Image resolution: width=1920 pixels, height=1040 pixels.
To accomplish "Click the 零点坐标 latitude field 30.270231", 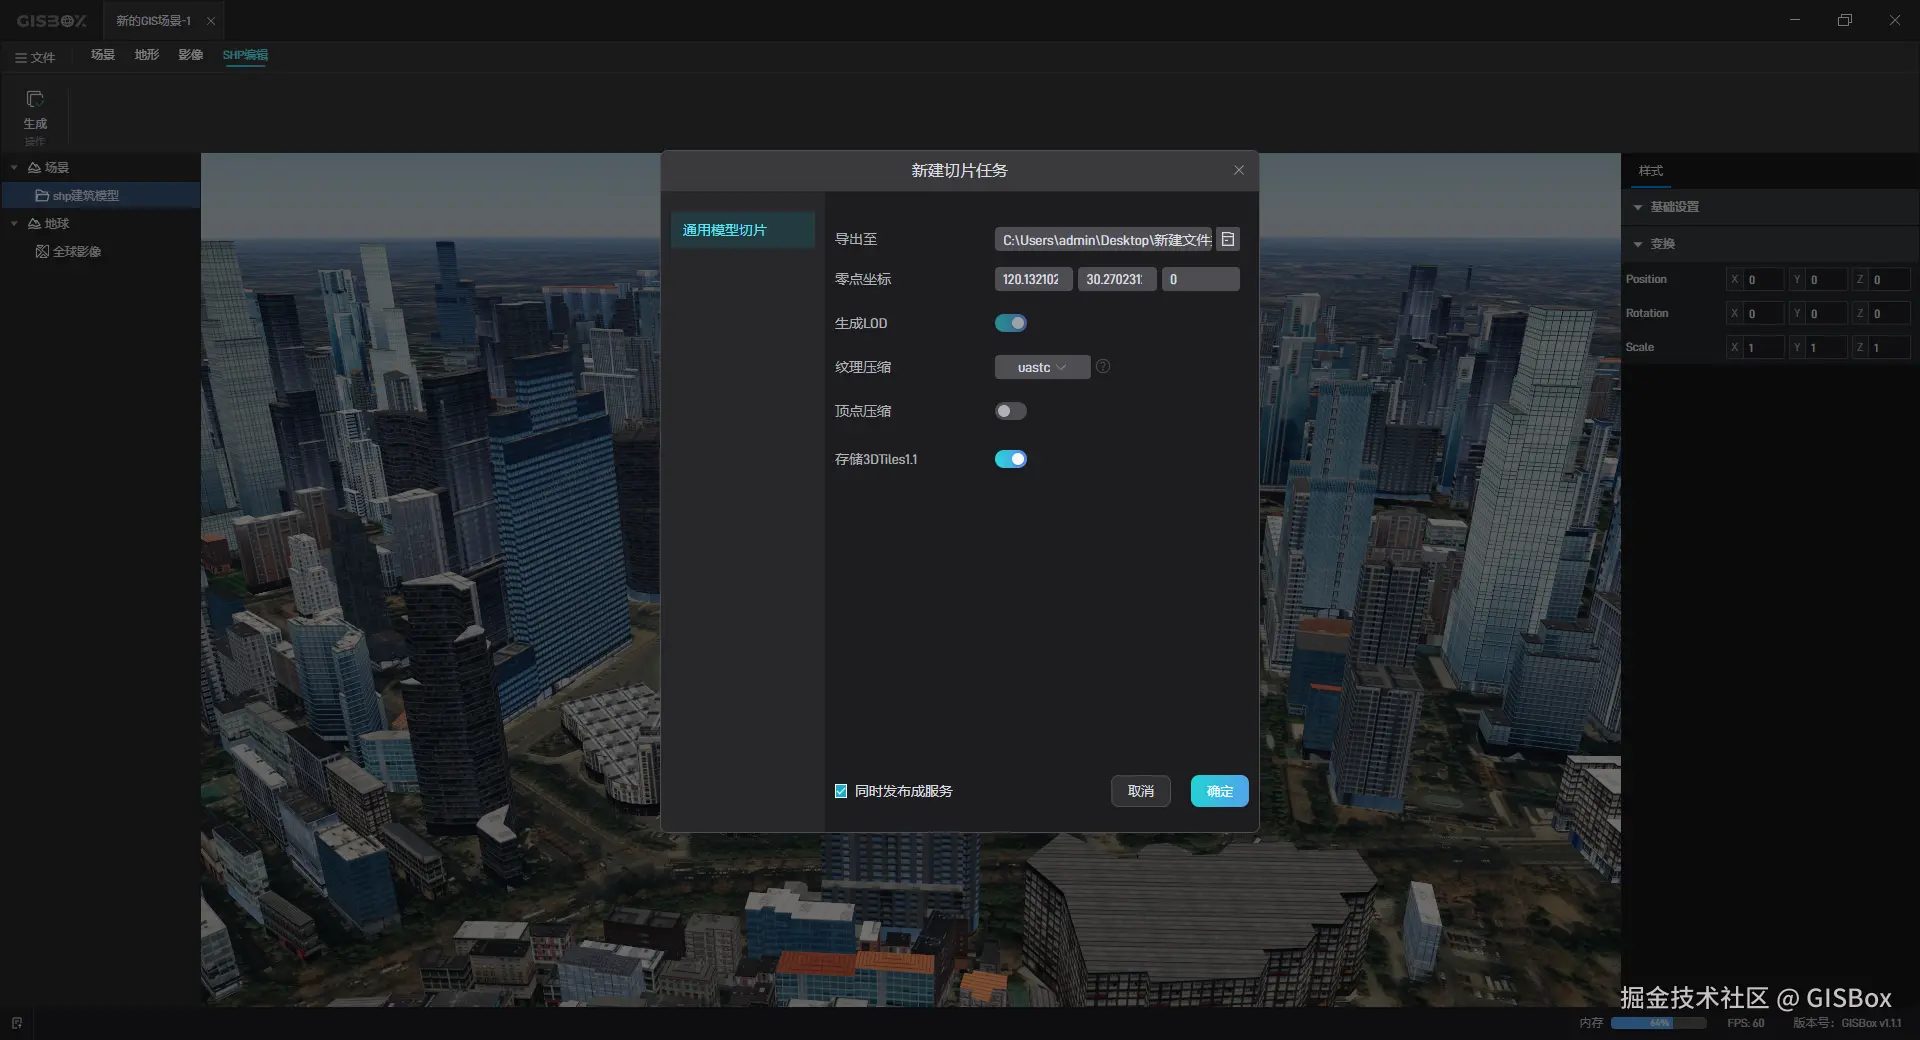I will pos(1117,279).
